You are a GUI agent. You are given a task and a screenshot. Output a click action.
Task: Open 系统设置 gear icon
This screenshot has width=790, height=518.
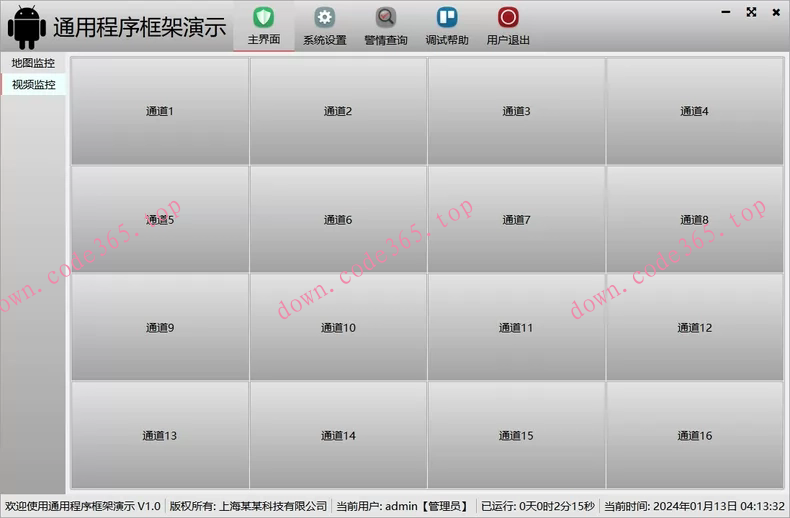[324, 18]
